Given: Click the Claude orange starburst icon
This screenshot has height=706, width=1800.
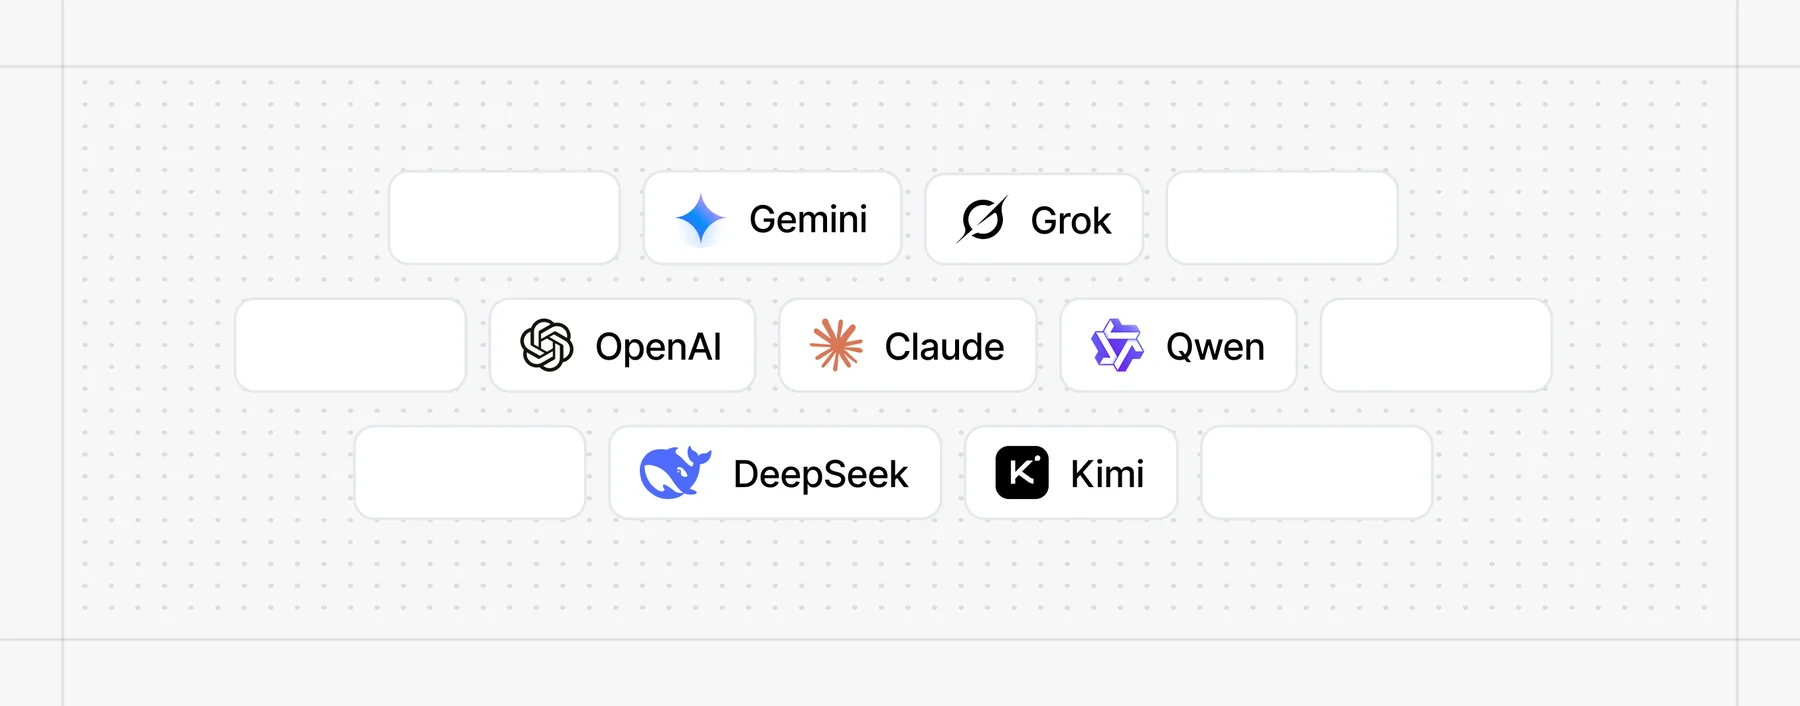Looking at the screenshot, I should click(836, 346).
